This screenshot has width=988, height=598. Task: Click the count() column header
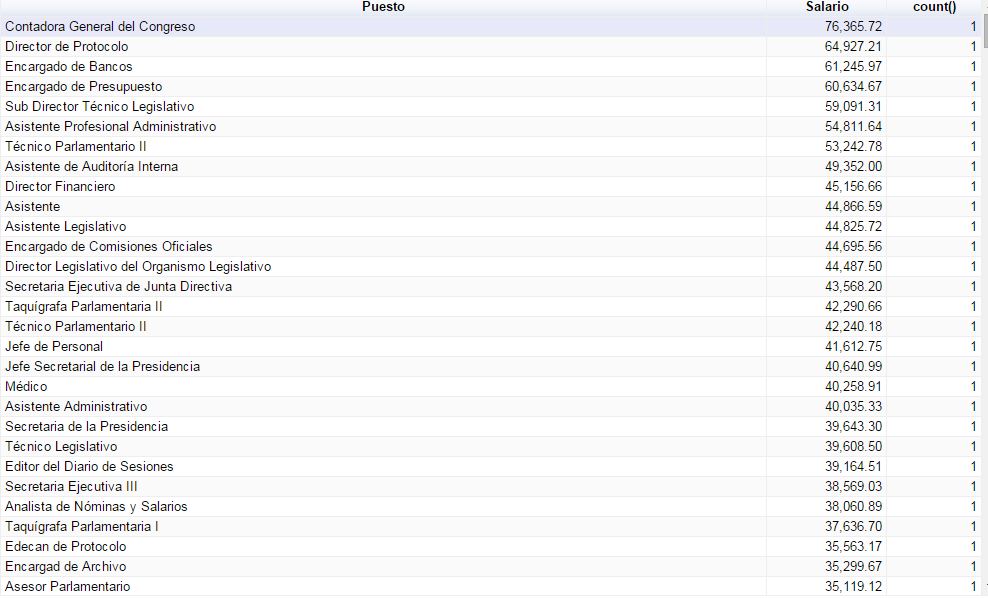click(x=934, y=7)
